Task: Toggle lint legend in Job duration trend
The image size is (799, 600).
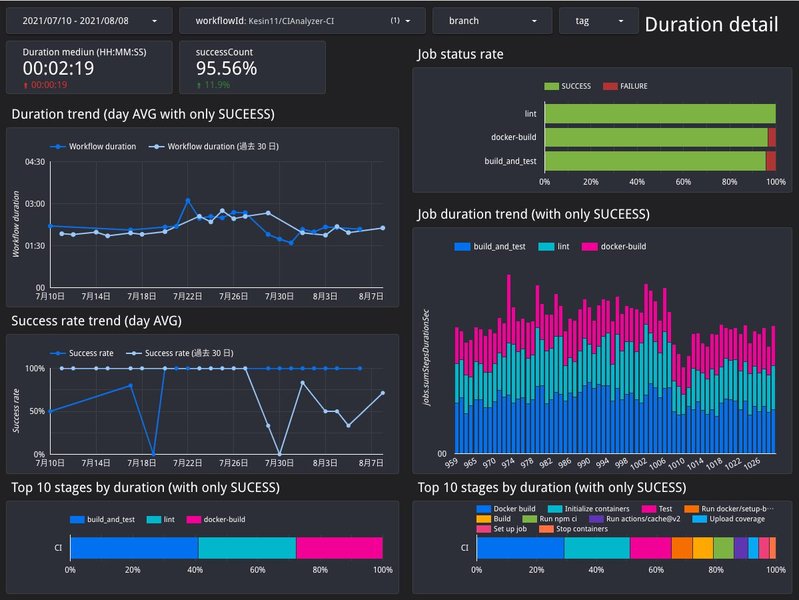Action: click(x=554, y=246)
